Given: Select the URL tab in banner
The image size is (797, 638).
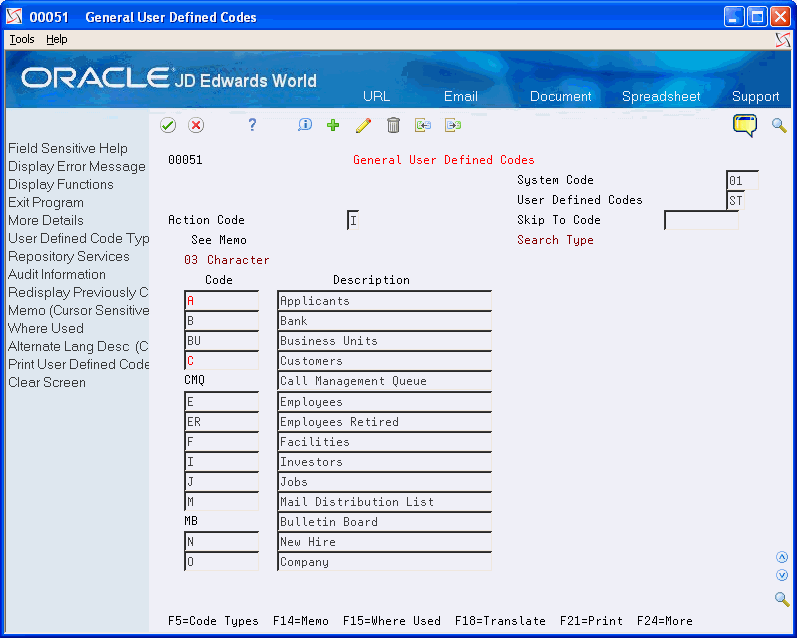Looking at the screenshot, I should coord(377,96).
